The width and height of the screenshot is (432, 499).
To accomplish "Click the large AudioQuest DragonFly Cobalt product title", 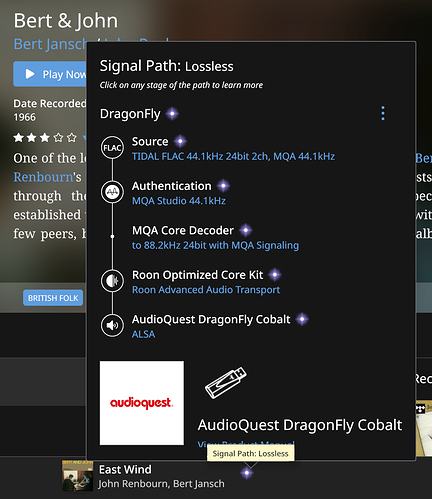I will click(x=300, y=425).
